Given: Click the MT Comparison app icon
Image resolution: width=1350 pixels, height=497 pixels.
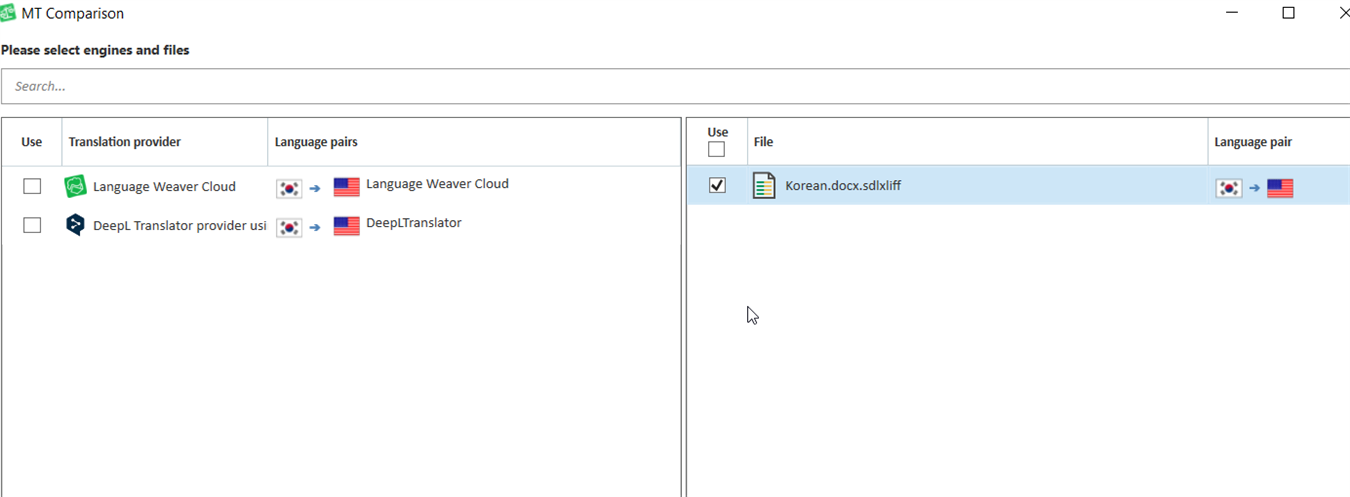Looking at the screenshot, I should (9, 13).
